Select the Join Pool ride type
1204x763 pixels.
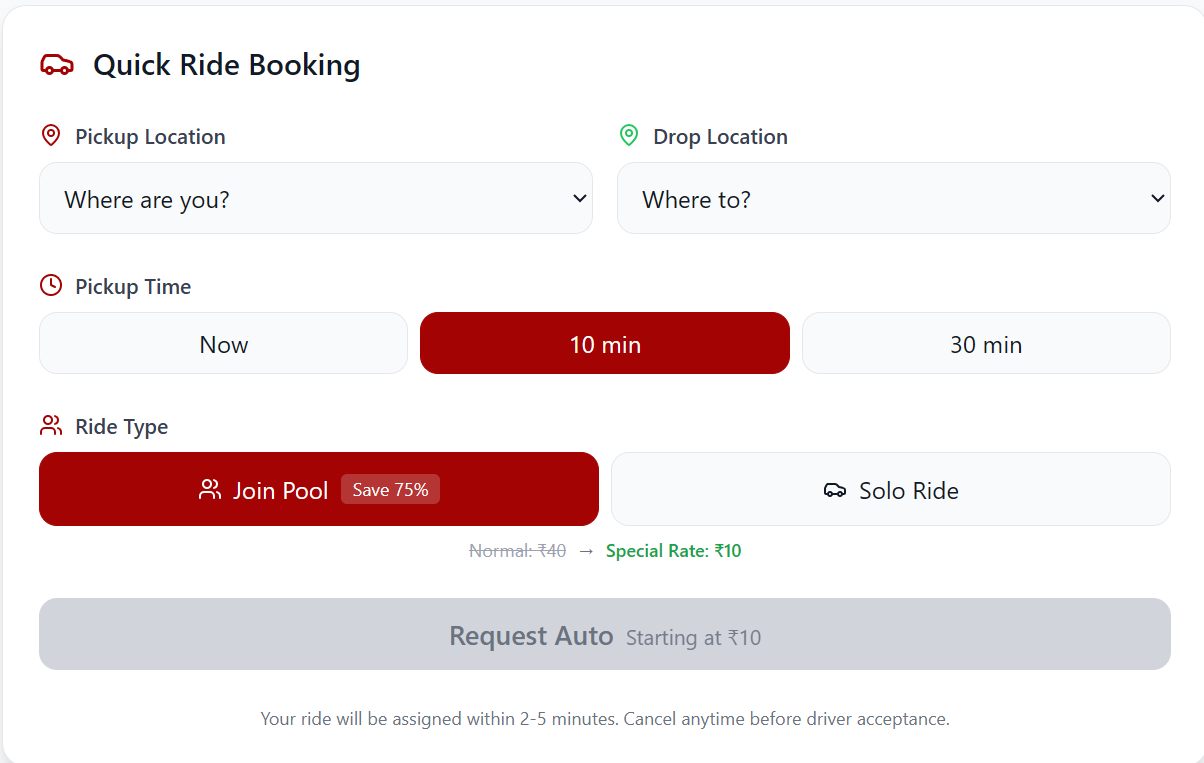pos(280,490)
